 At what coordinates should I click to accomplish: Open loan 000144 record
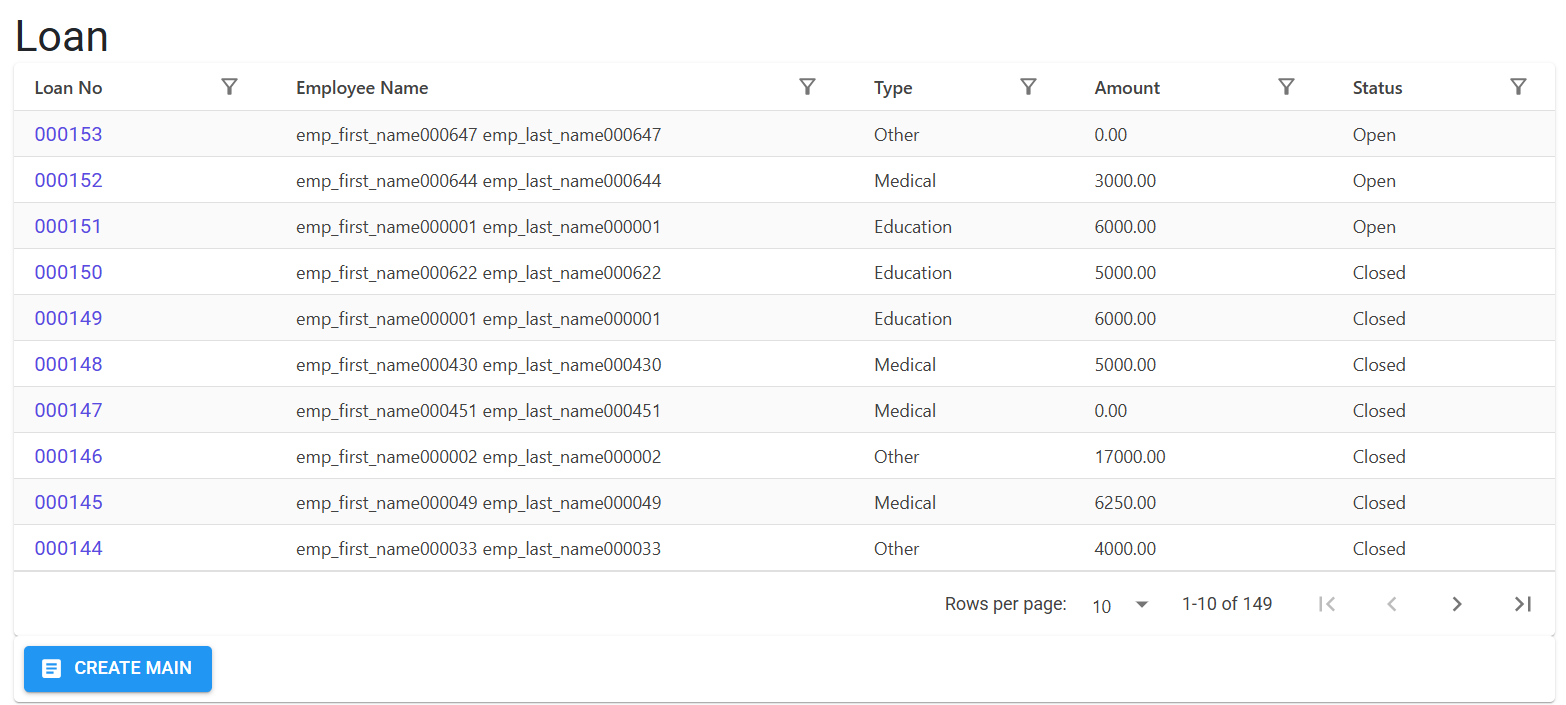click(69, 548)
